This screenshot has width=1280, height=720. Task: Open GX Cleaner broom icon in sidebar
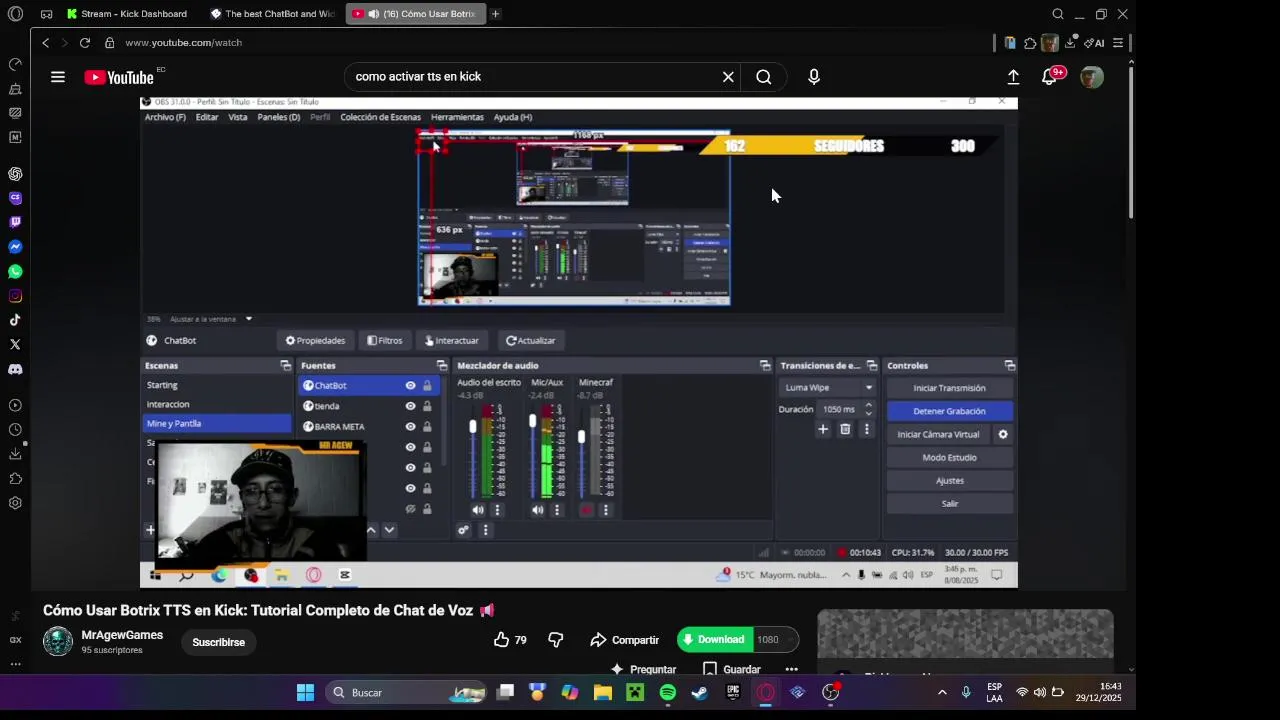(15, 89)
